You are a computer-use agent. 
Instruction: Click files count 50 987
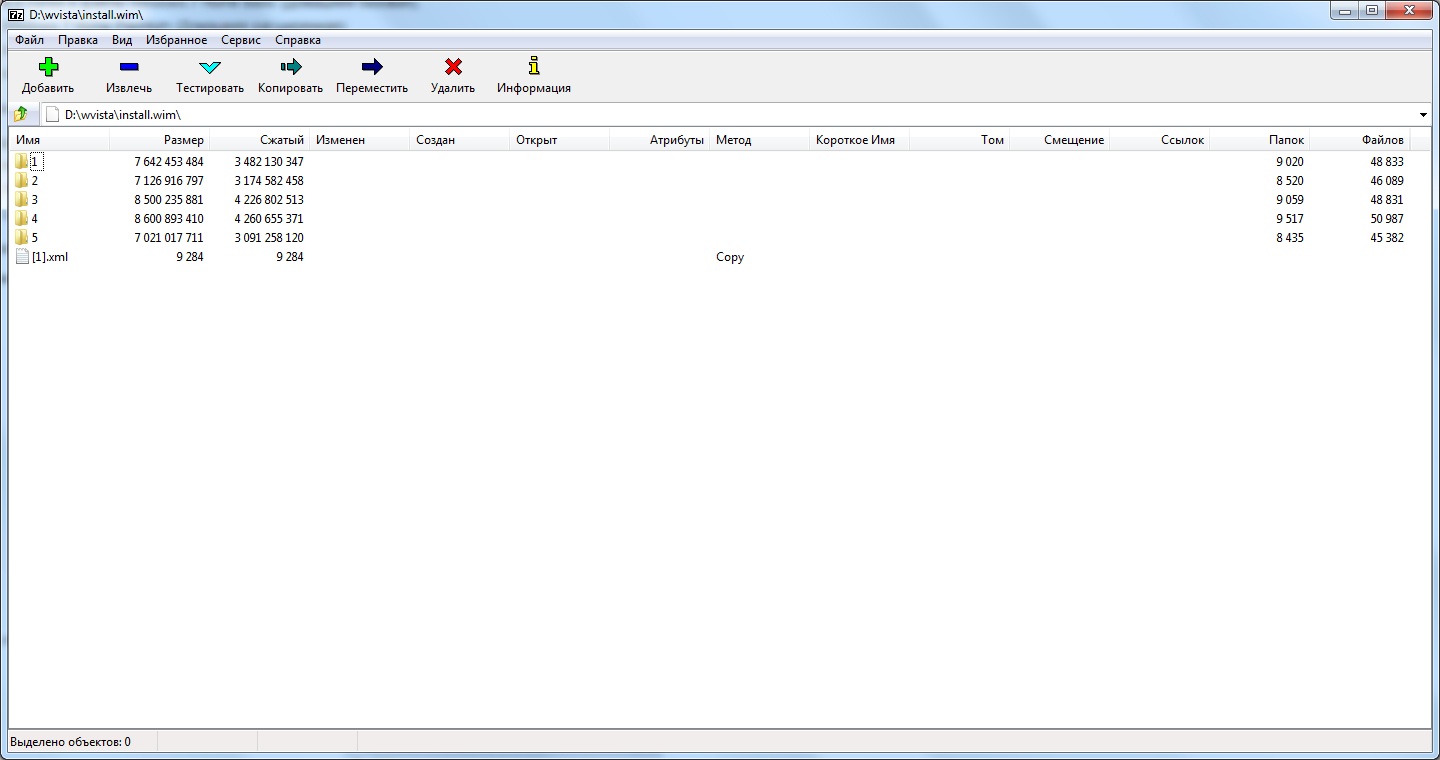(1387, 219)
